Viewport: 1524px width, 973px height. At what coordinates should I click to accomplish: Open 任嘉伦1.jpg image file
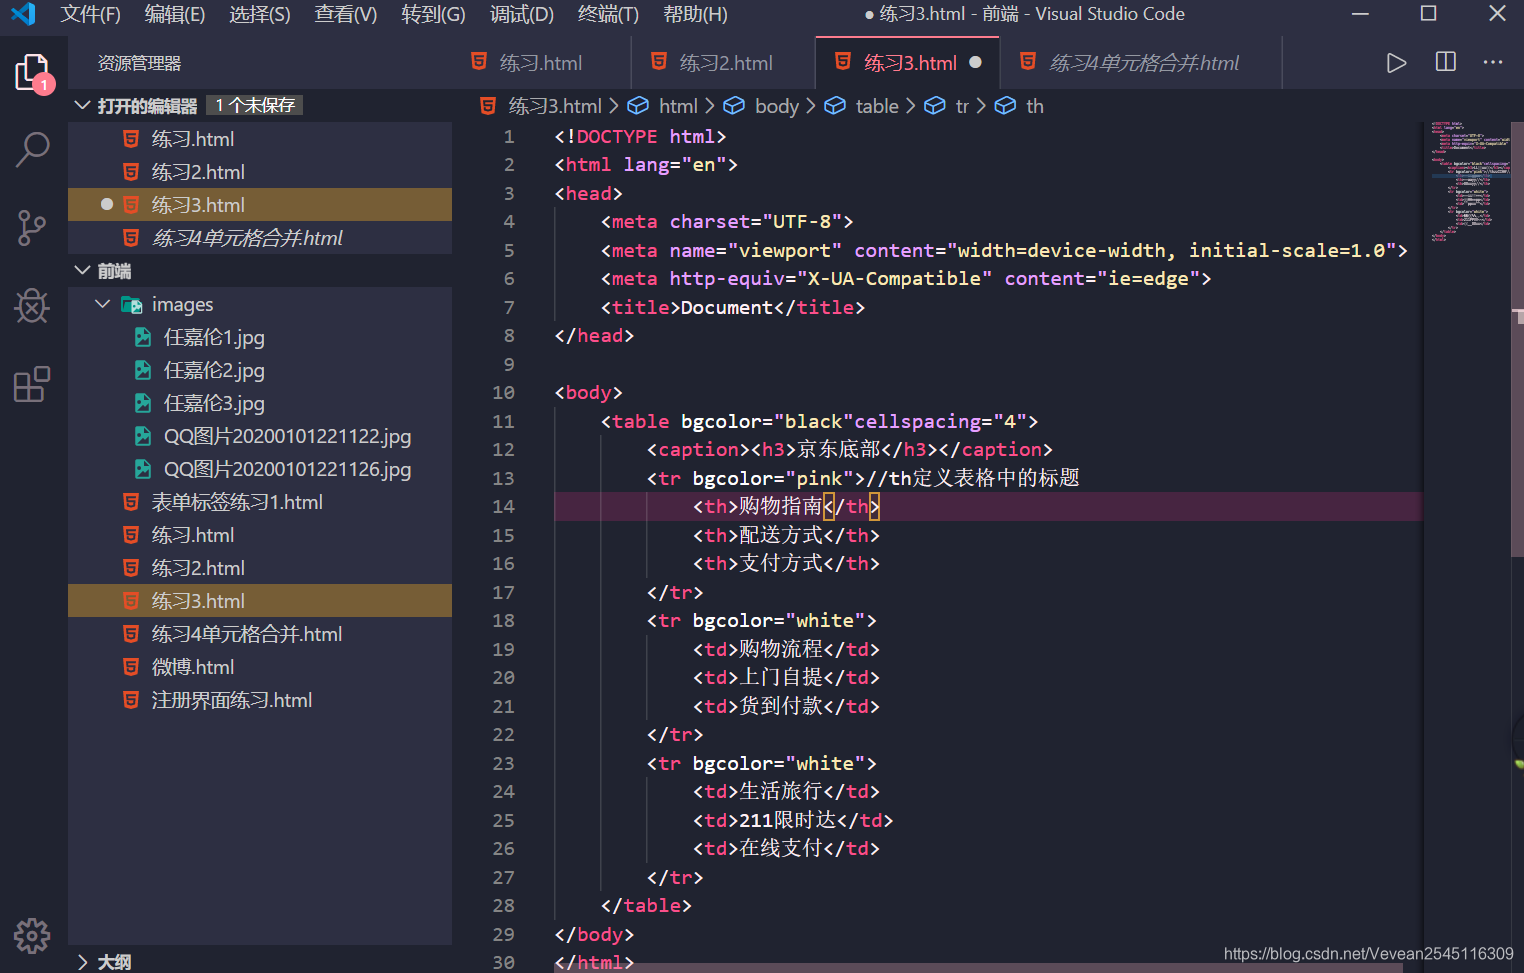coord(260,336)
